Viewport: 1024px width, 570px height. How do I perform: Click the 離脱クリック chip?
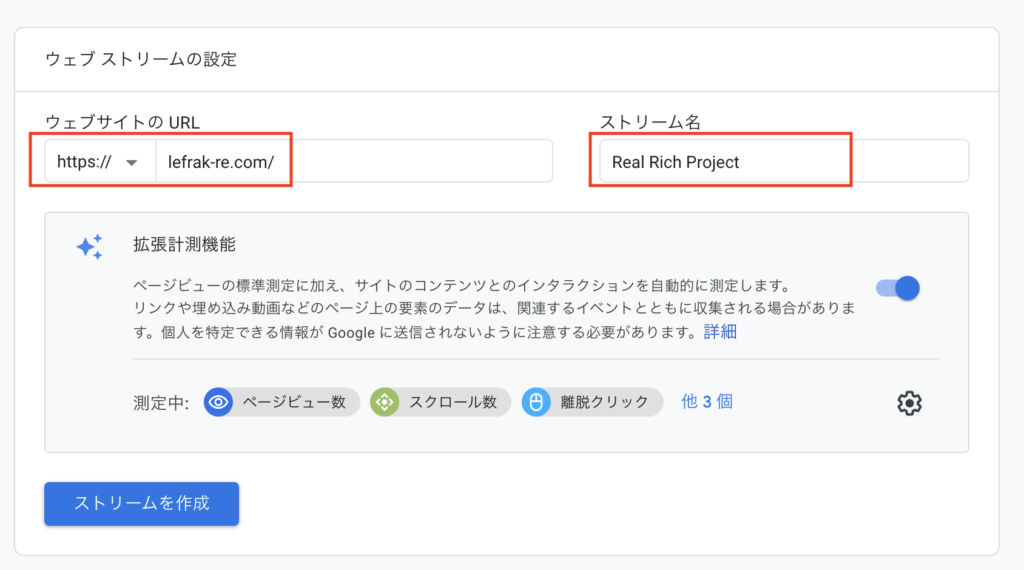tap(592, 402)
